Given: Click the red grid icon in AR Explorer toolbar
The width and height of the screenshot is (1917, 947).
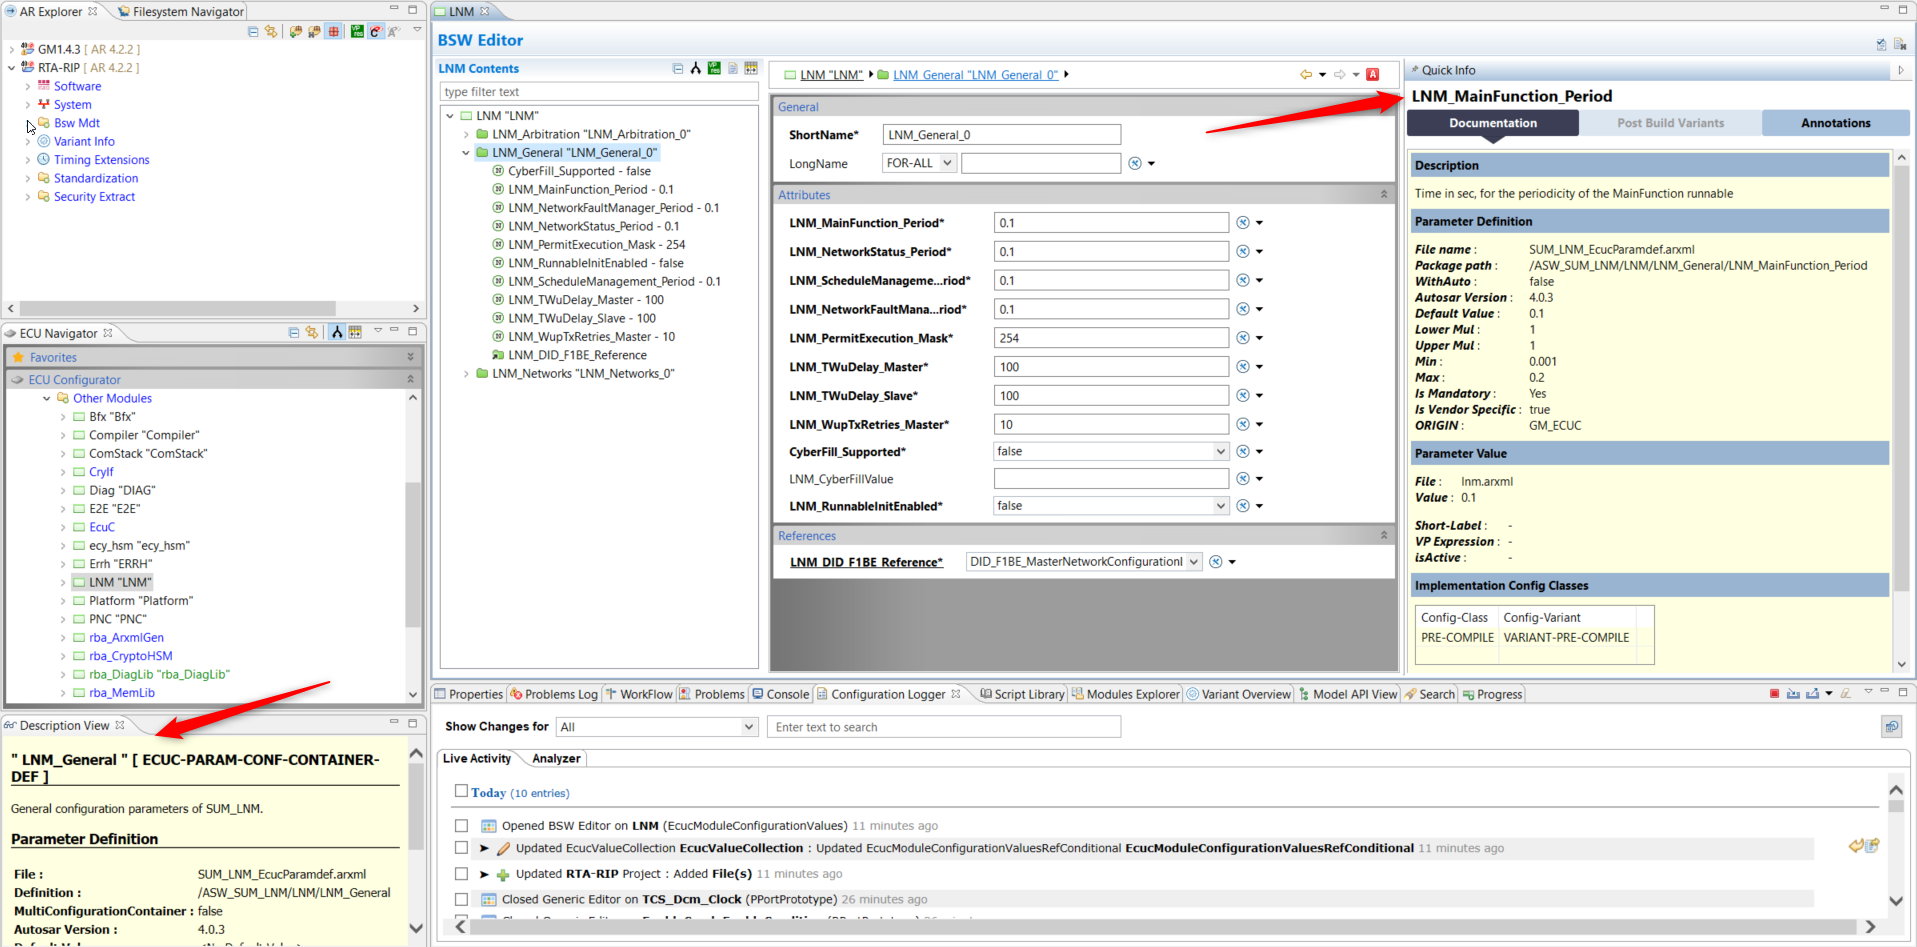Looking at the screenshot, I should [x=334, y=31].
